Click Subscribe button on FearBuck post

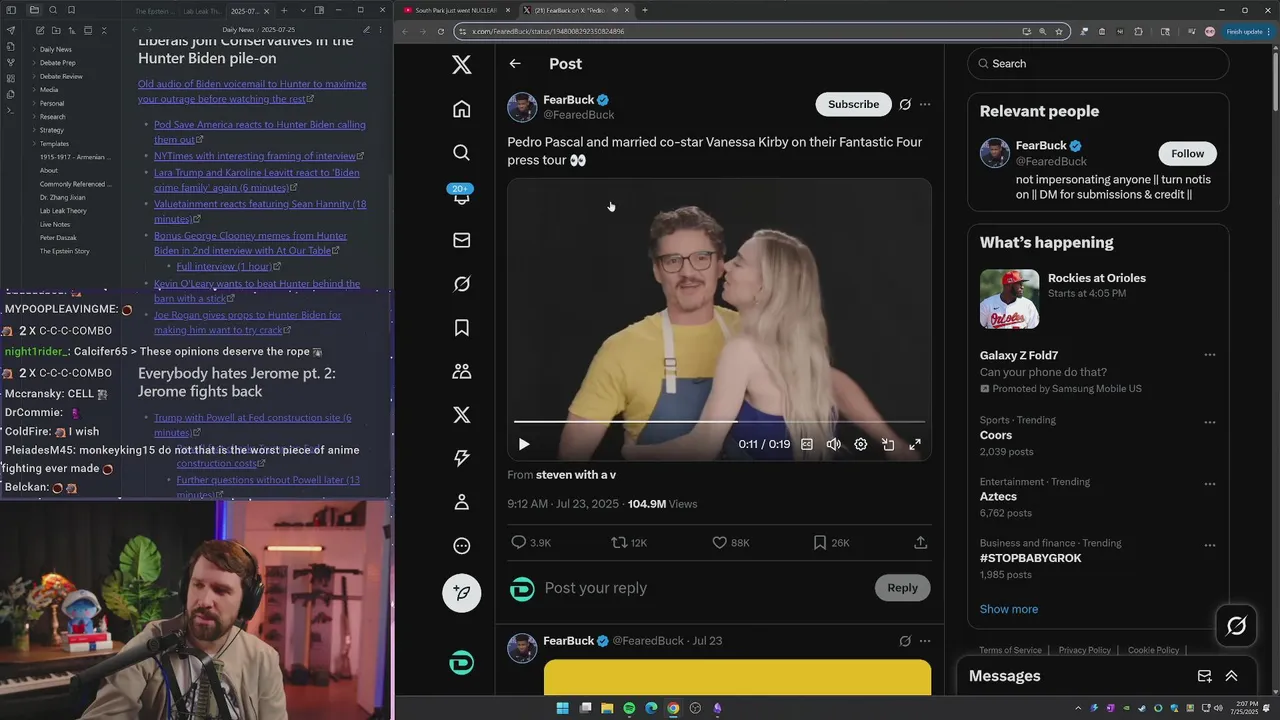coord(853,104)
